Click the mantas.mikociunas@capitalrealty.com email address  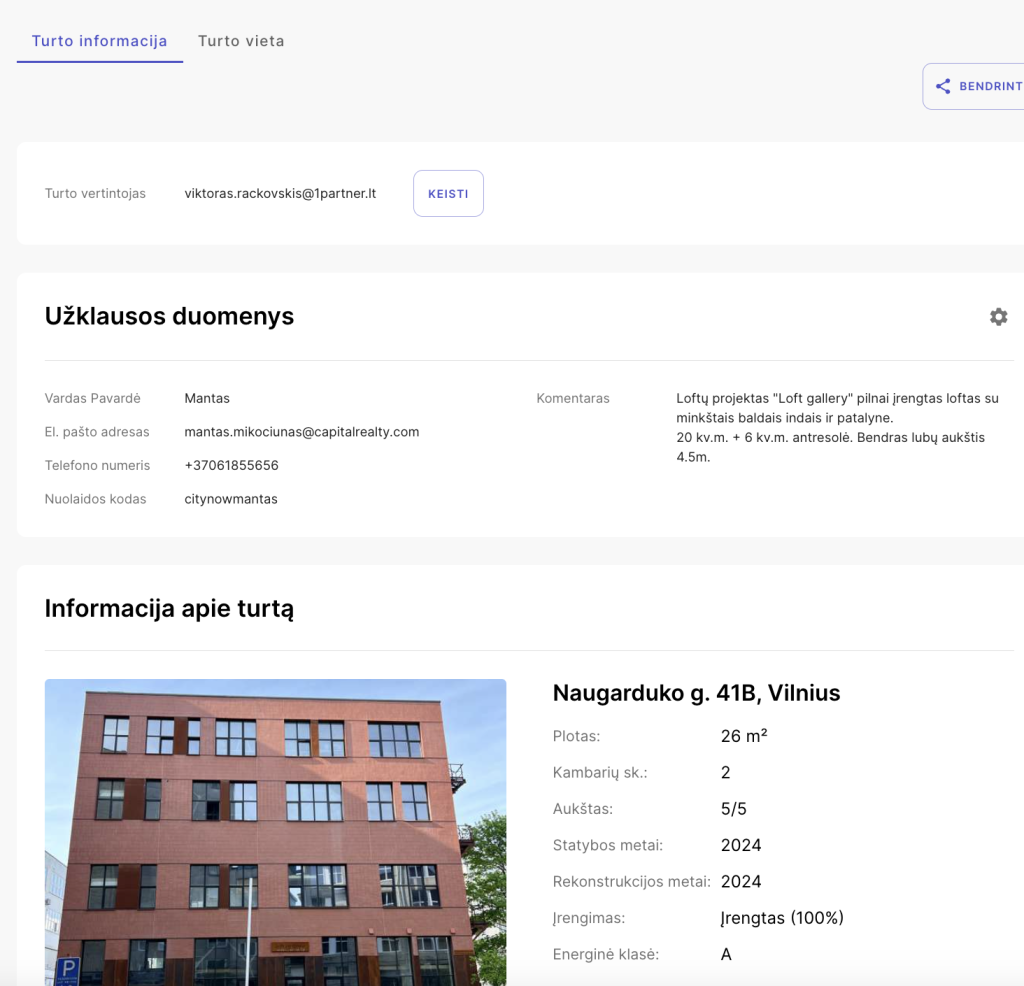[x=301, y=432]
